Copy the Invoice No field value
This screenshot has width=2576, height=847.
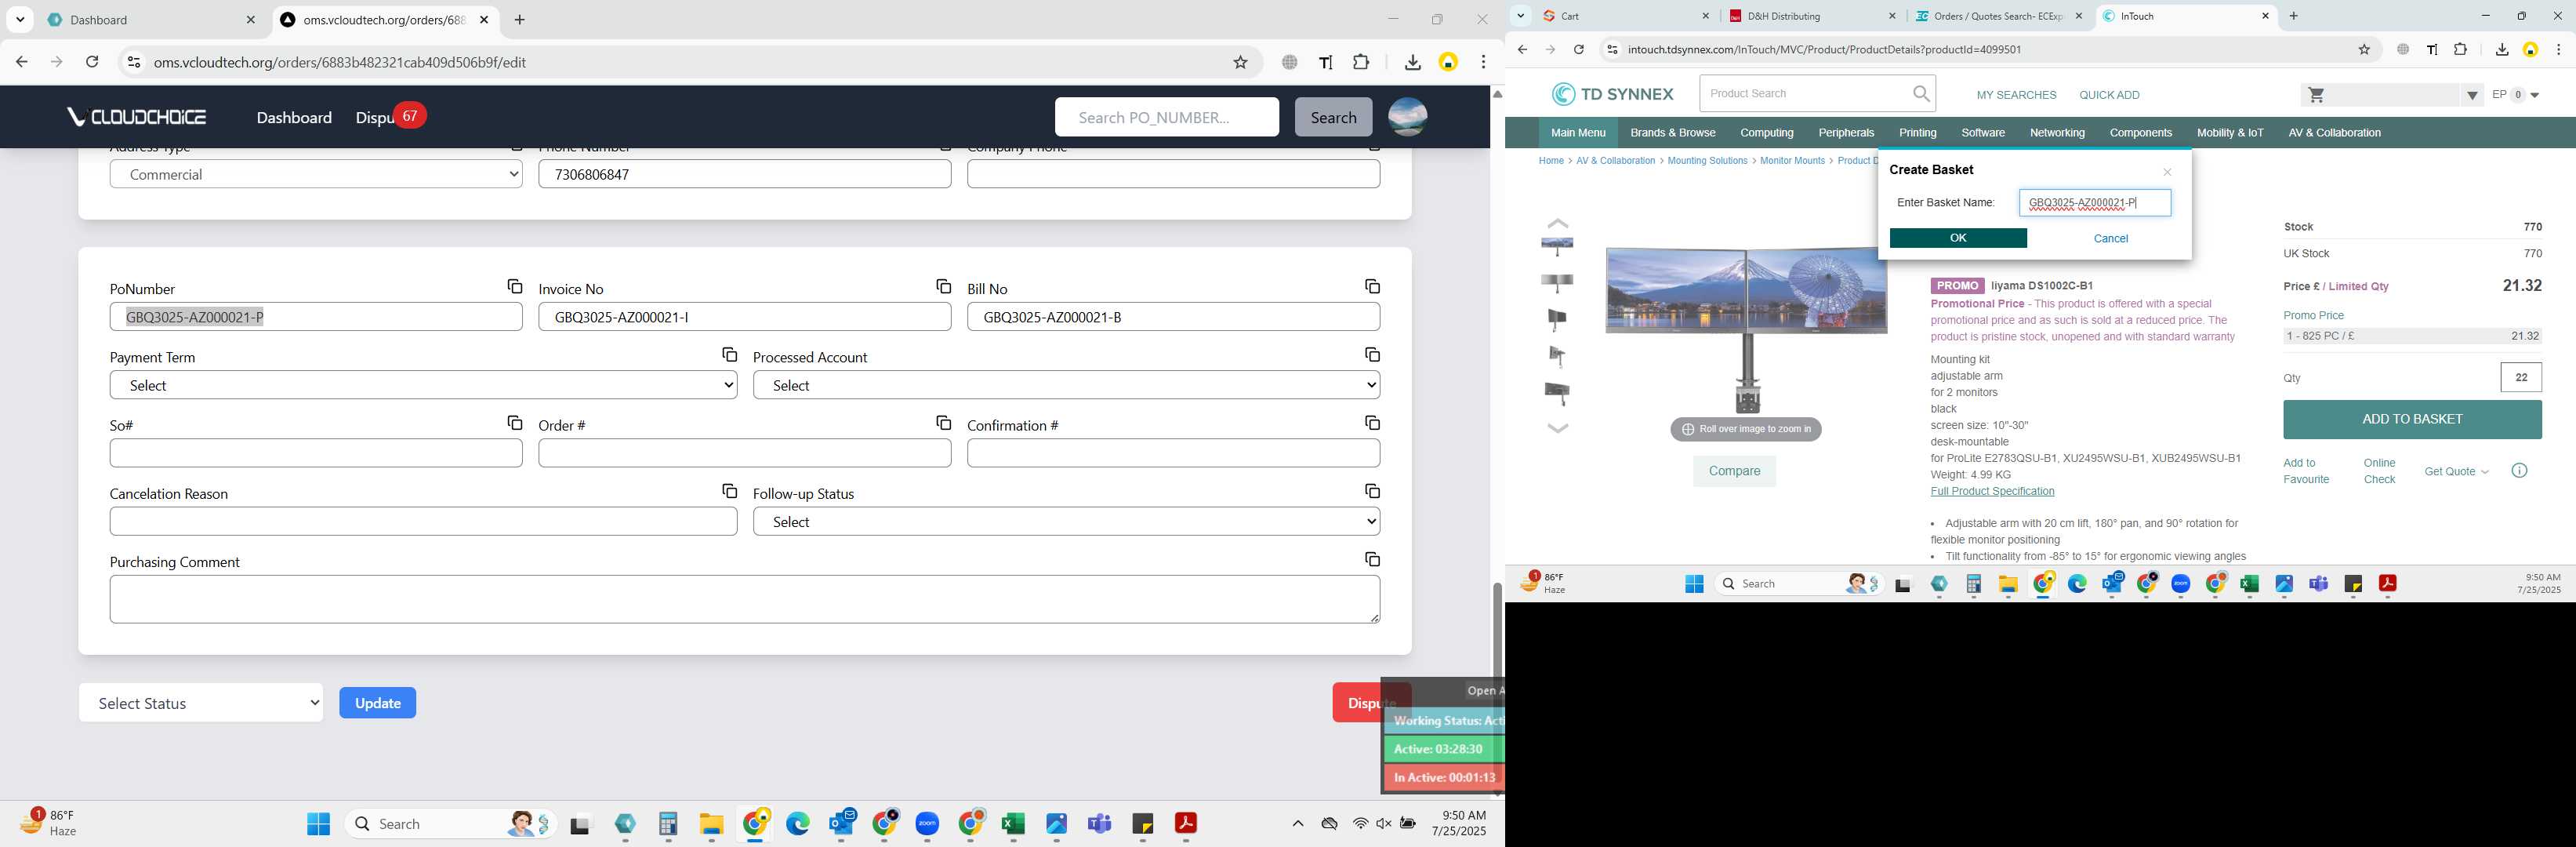coord(943,287)
